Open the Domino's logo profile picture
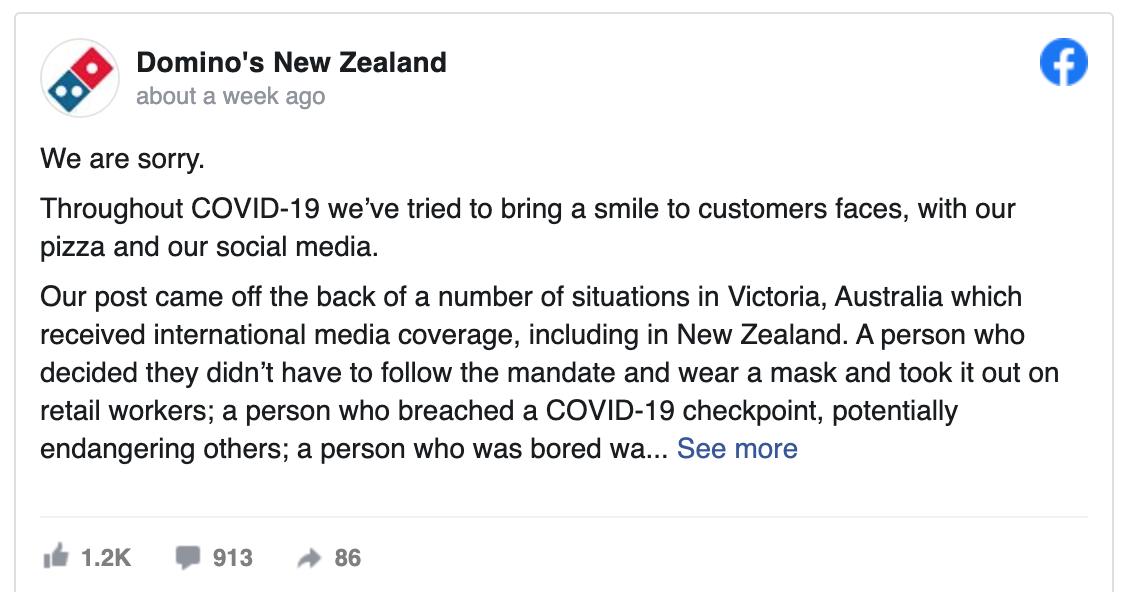The height and width of the screenshot is (592, 1136). pos(80,78)
